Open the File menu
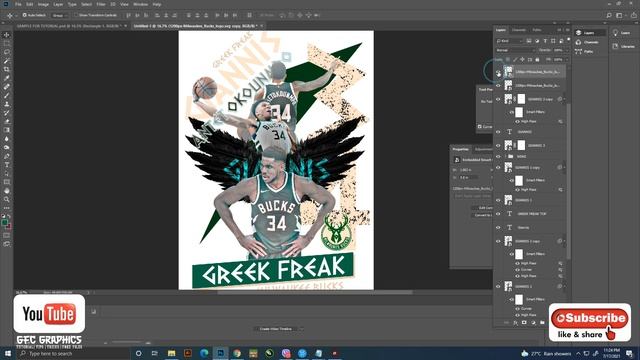Viewport: 640px width, 360px height. pyautogui.click(x=18, y=4)
